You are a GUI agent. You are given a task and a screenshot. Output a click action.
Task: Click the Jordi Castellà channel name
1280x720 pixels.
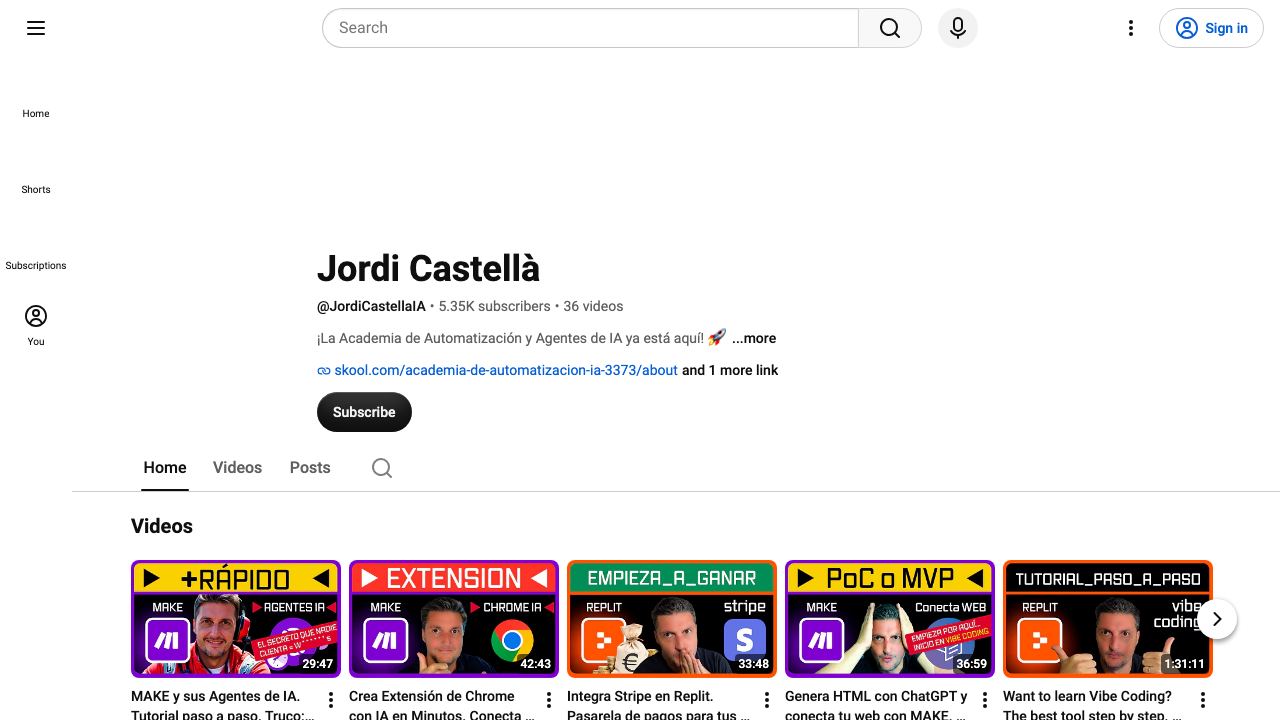tap(428, 268)
